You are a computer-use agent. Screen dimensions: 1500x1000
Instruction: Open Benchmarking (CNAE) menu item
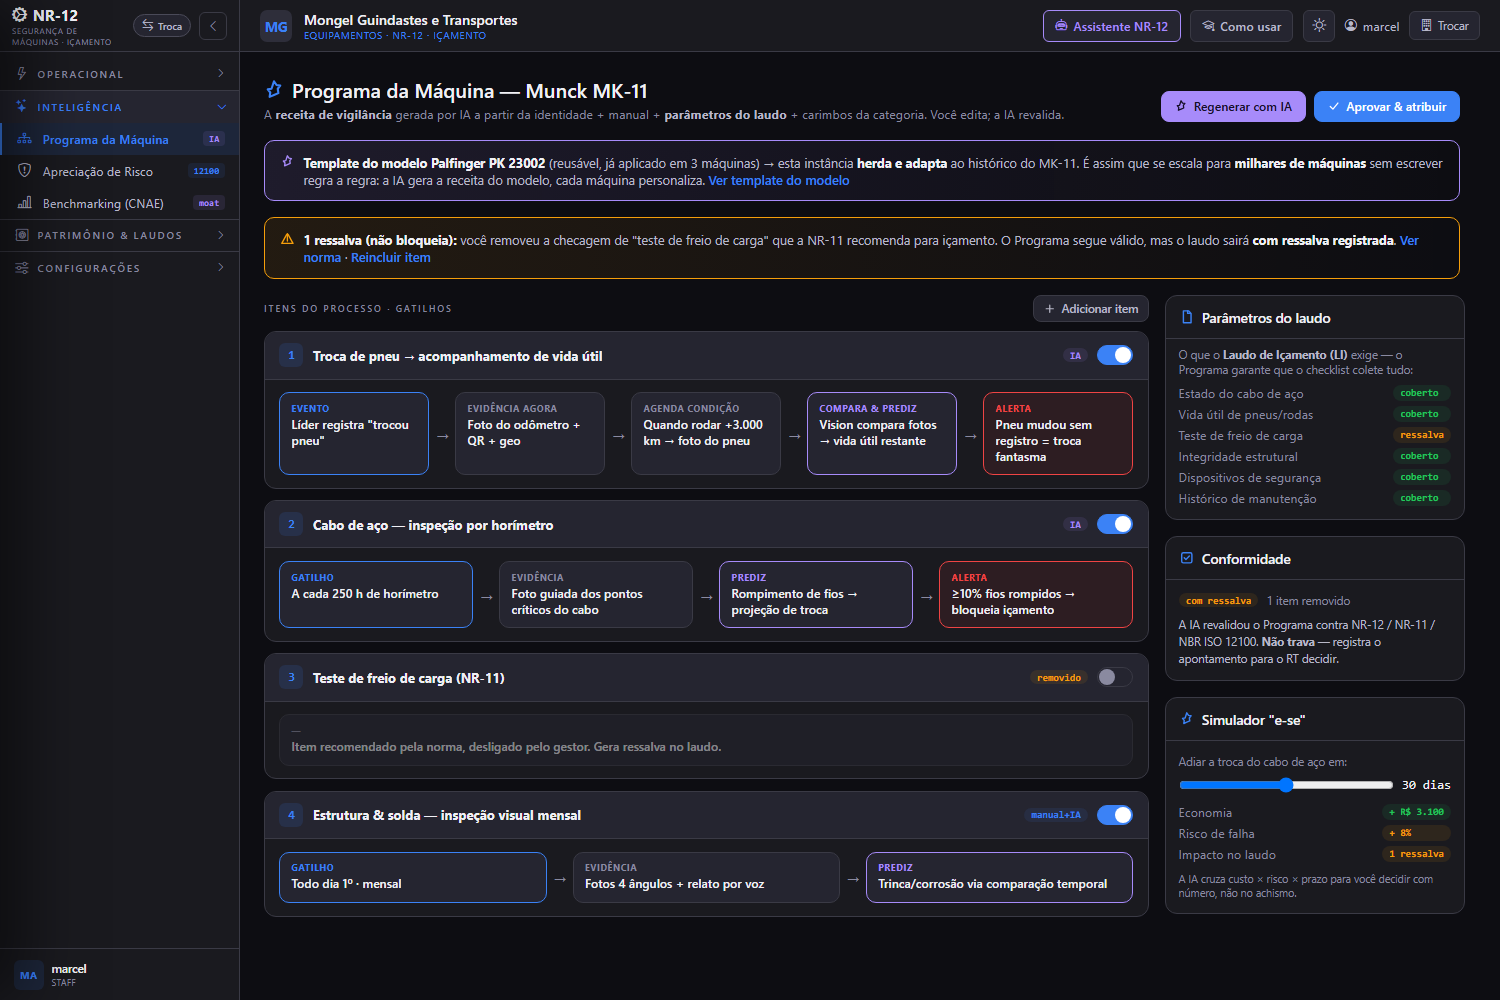[x=120, y=203]
